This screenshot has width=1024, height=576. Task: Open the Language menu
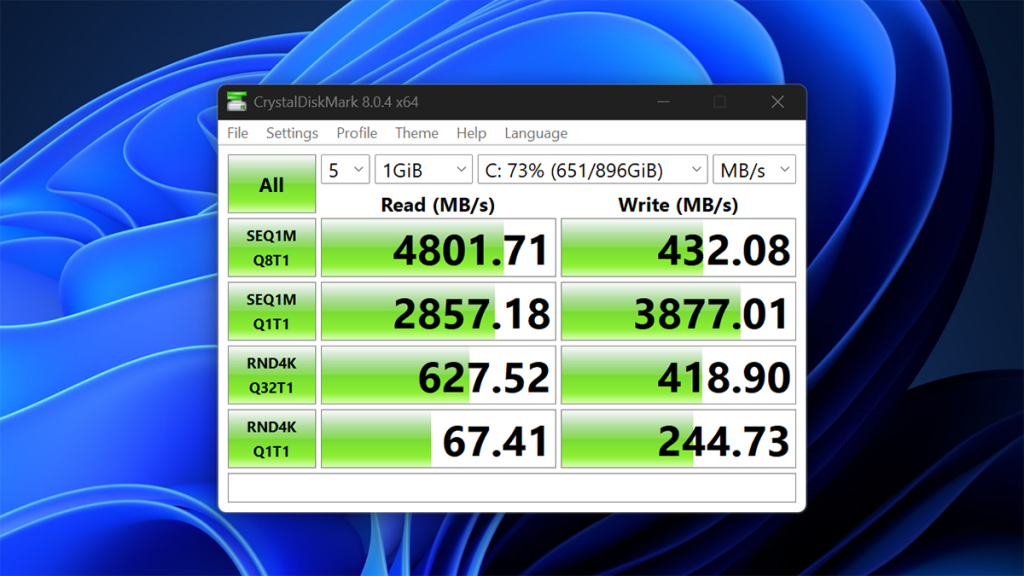tap(536, 133)
